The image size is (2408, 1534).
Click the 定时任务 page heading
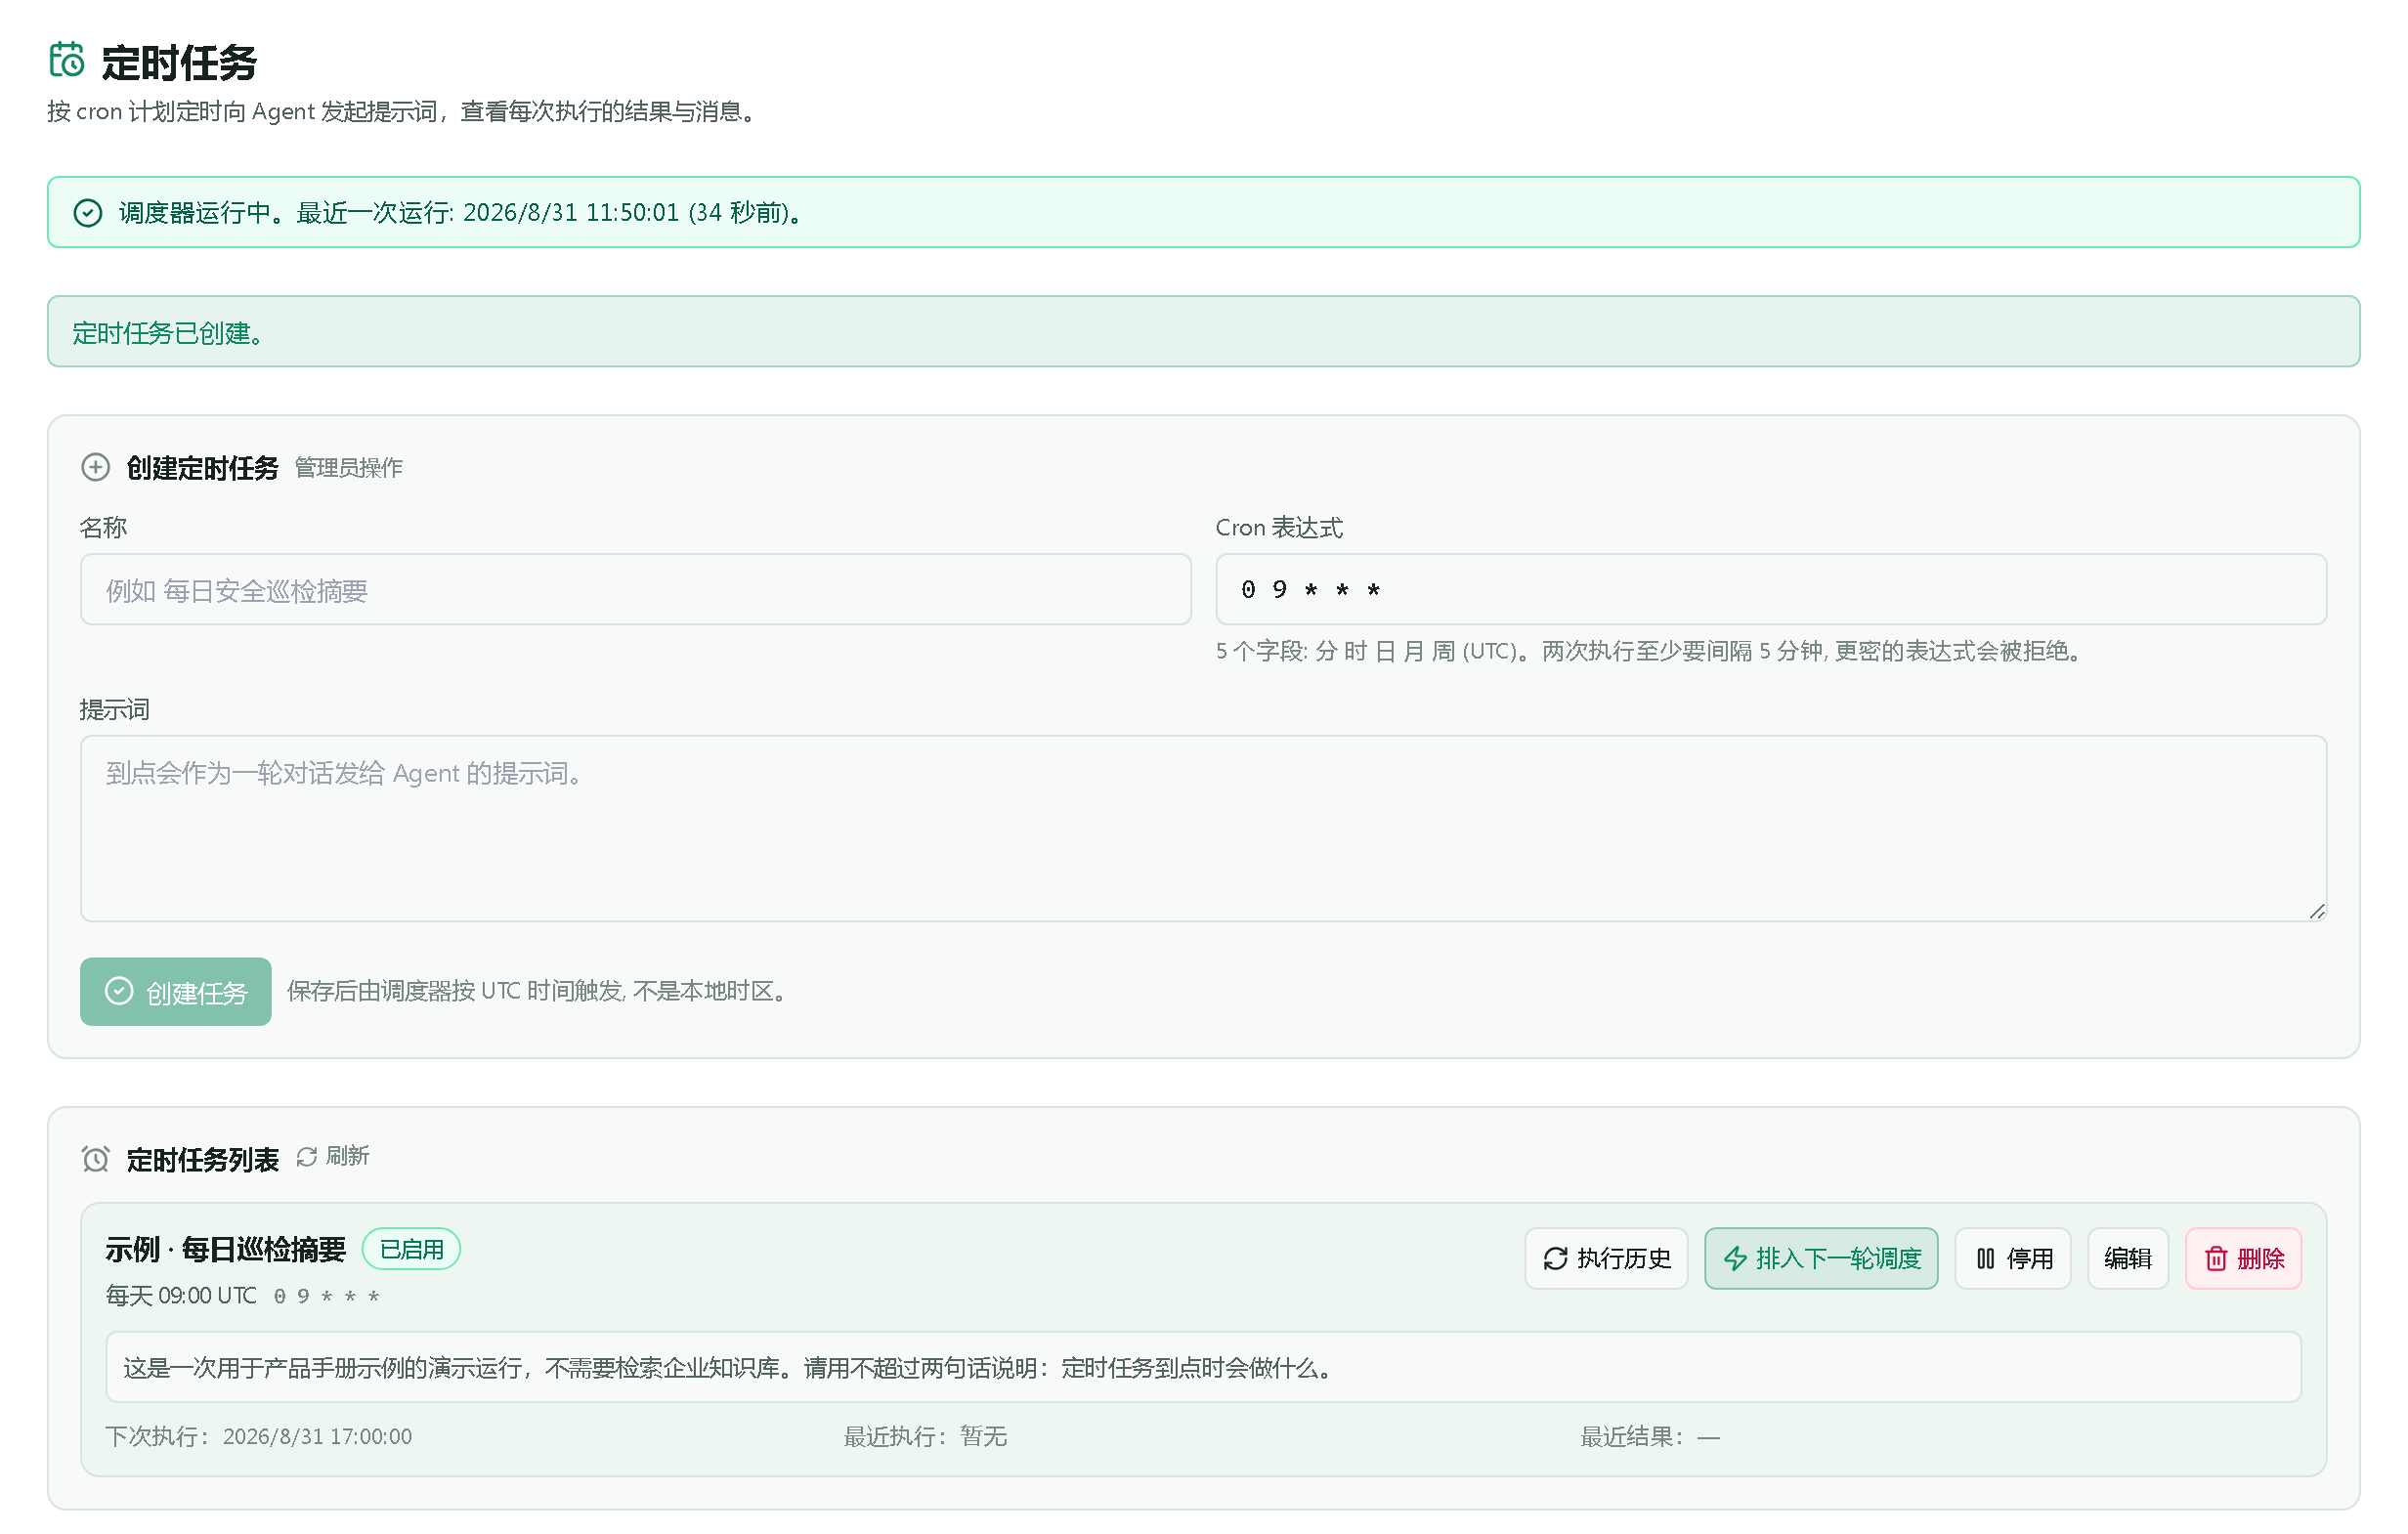(179, 62)
